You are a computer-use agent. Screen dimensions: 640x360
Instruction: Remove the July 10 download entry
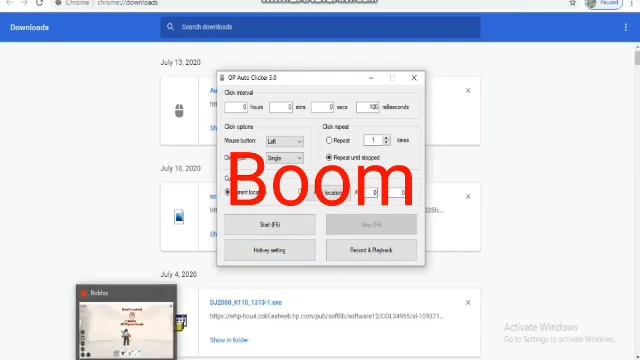tap(468, 197)
